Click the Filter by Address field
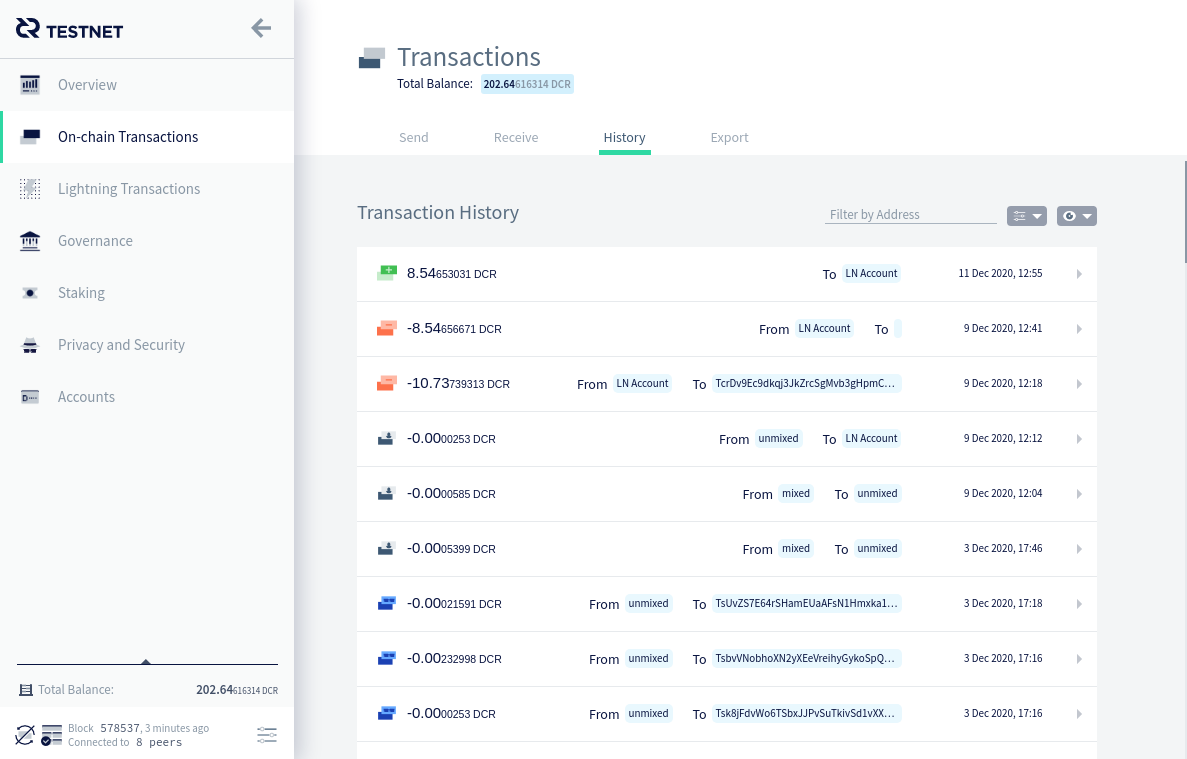 pos(911,215)
